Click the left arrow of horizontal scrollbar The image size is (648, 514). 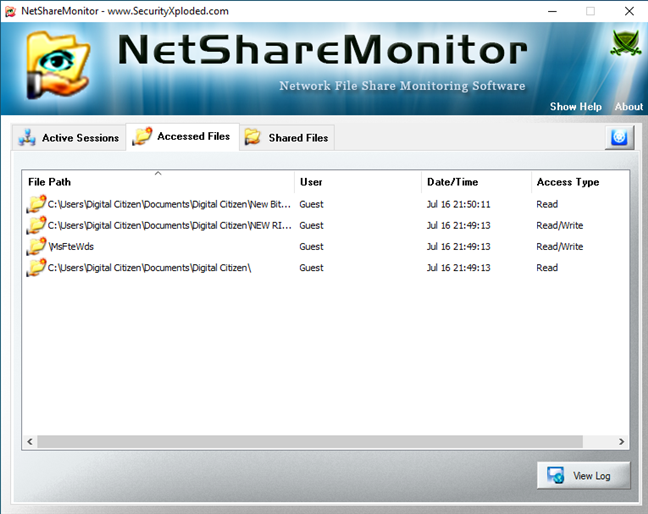pyautogui.click(x=30, y=442)
